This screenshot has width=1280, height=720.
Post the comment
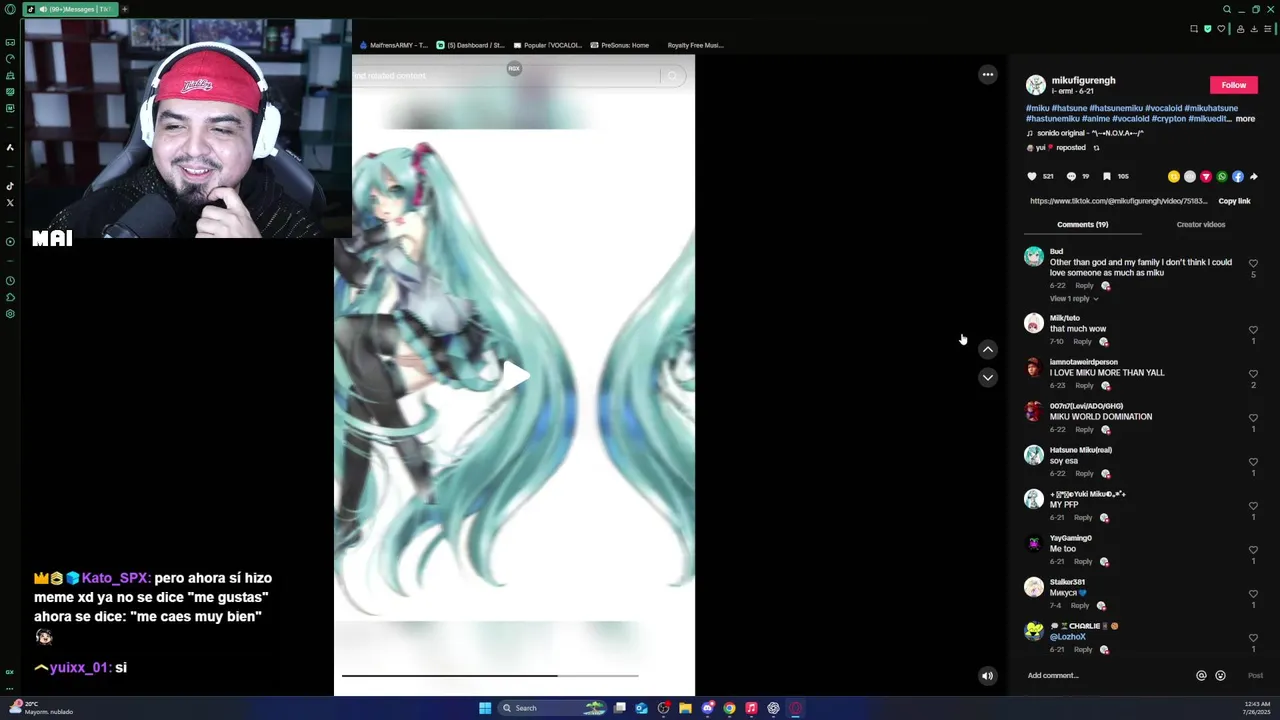(x=1255, y=676)
